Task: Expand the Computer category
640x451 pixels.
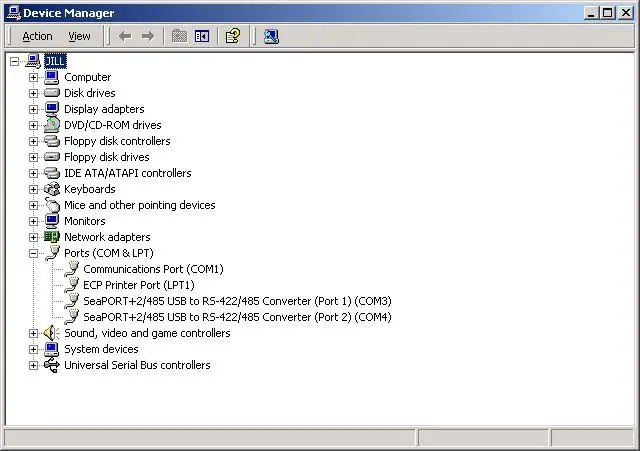Action: (33, 78)
